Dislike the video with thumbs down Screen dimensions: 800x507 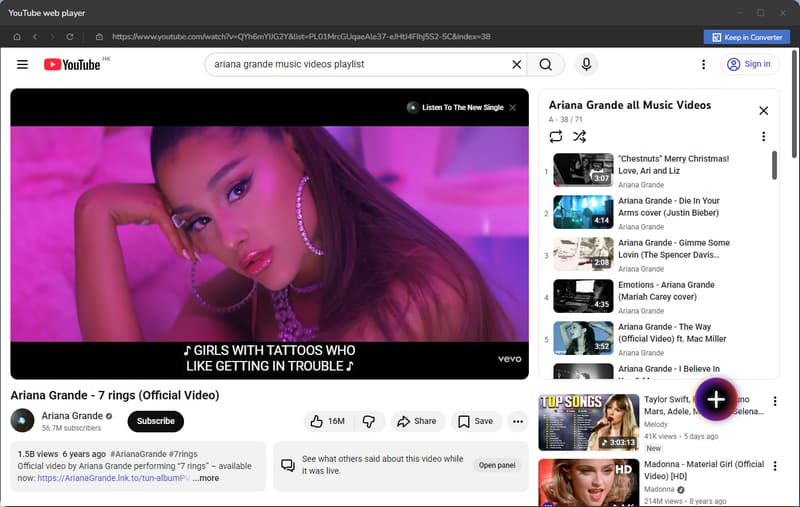(x=369, y=421)
